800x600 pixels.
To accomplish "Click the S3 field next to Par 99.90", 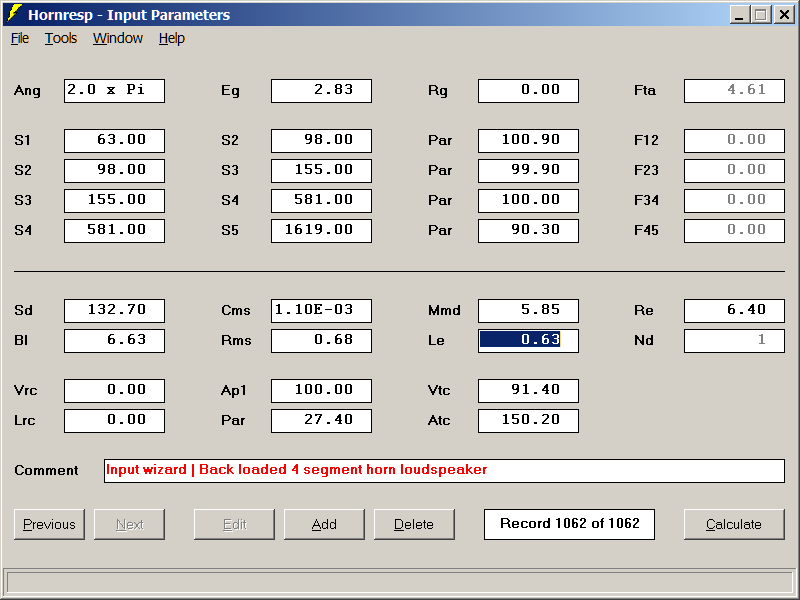I will click(x=321, y=171).
